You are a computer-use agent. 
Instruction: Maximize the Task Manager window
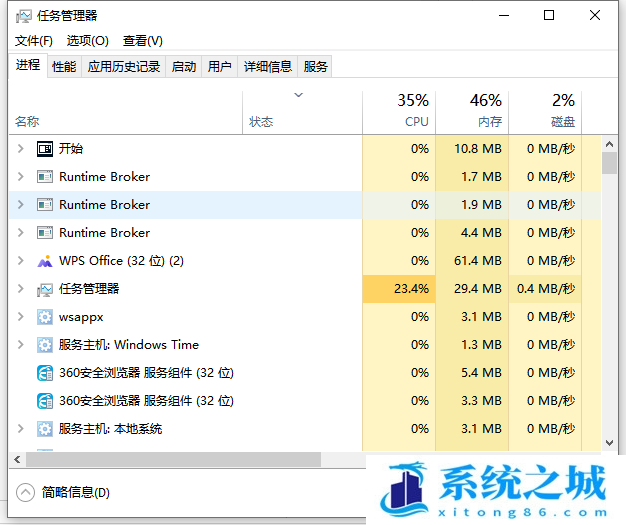pos(549,16)
